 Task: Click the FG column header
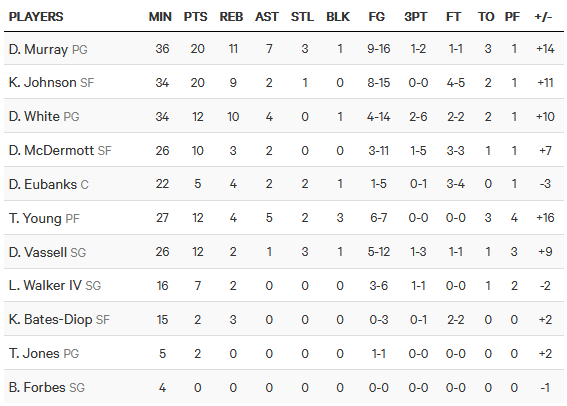377,17
